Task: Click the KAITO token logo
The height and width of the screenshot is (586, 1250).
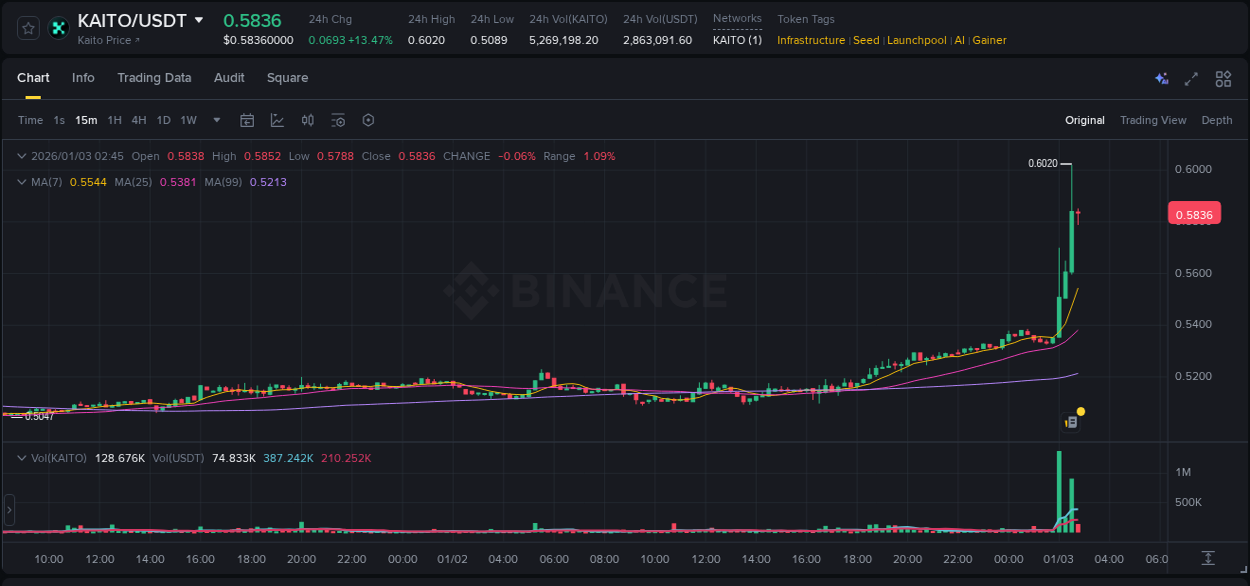Action: (x=58, y=27)
